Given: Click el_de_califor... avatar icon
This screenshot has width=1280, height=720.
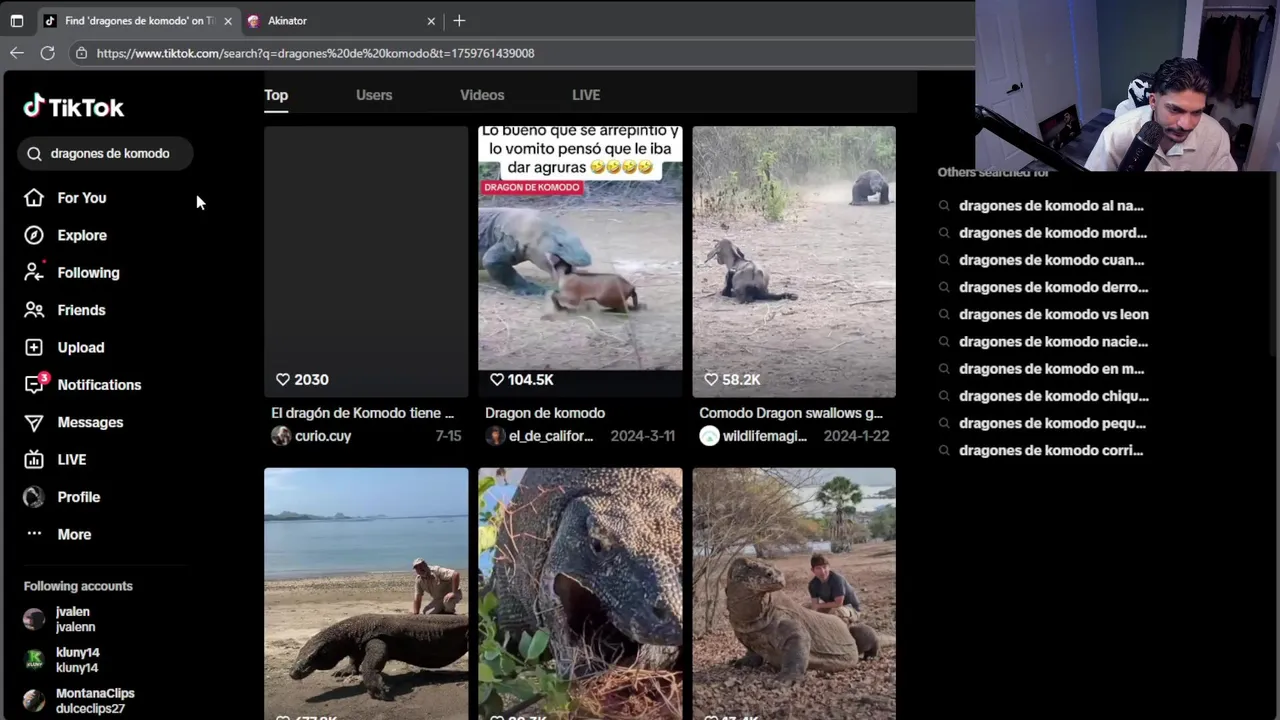Looking at the screenshot, I should point(495,436).
